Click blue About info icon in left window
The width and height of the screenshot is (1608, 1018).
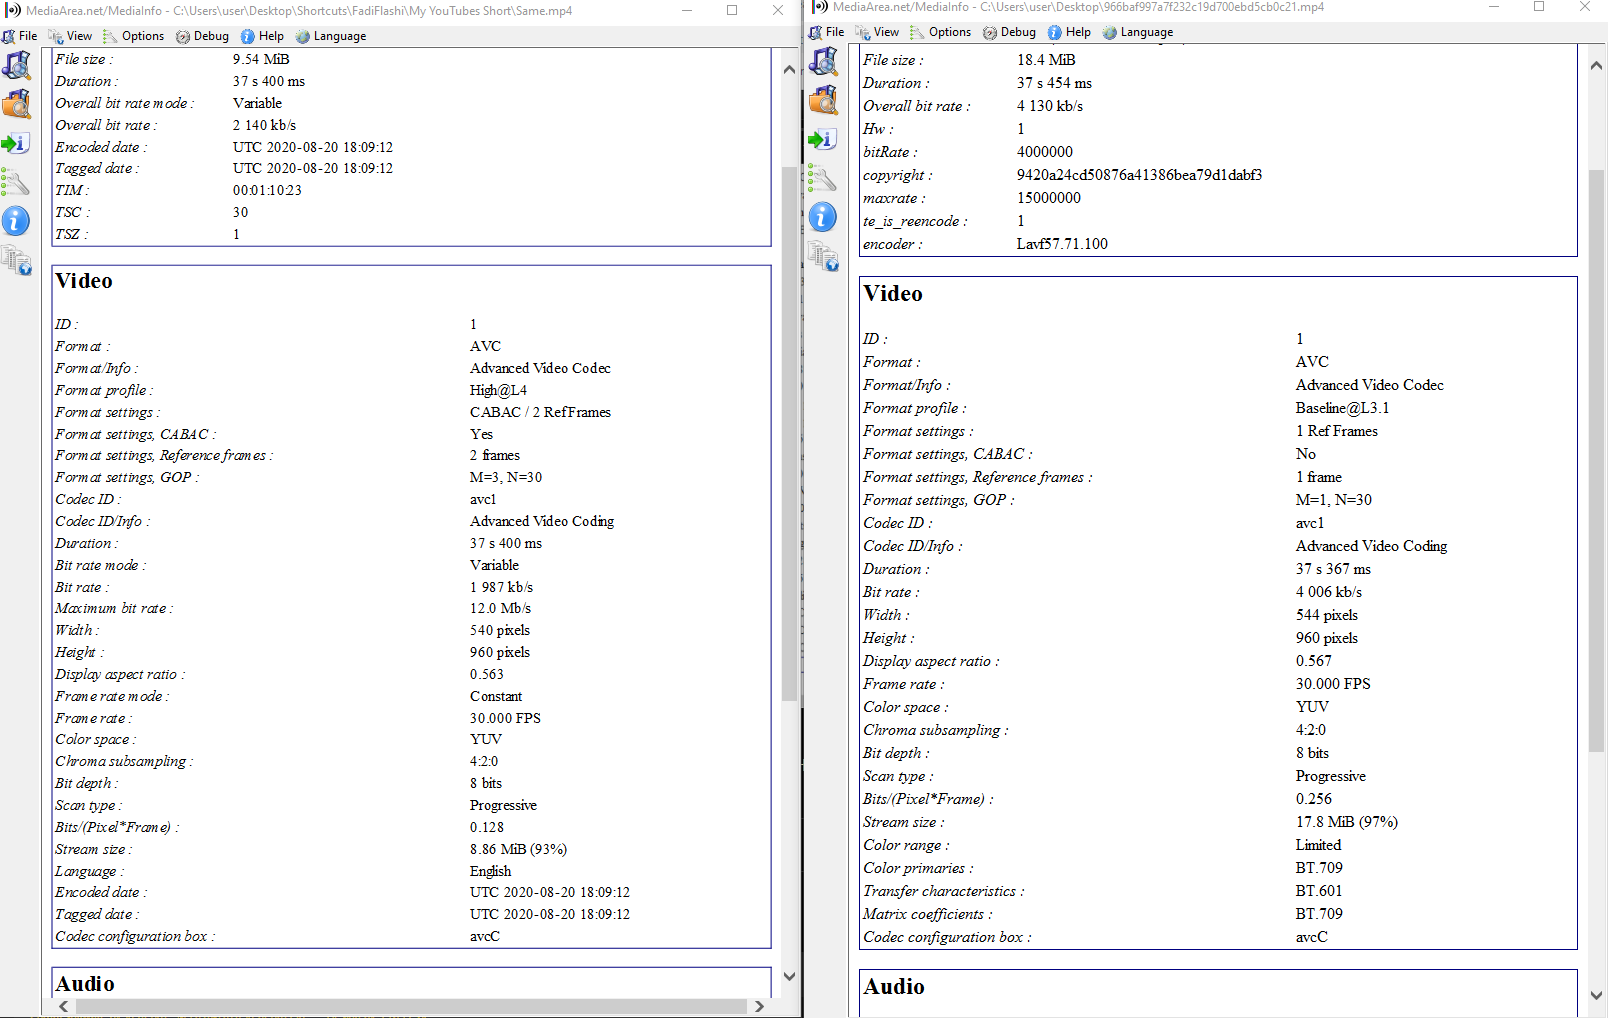pyautogui.click(x=16, y=221)
